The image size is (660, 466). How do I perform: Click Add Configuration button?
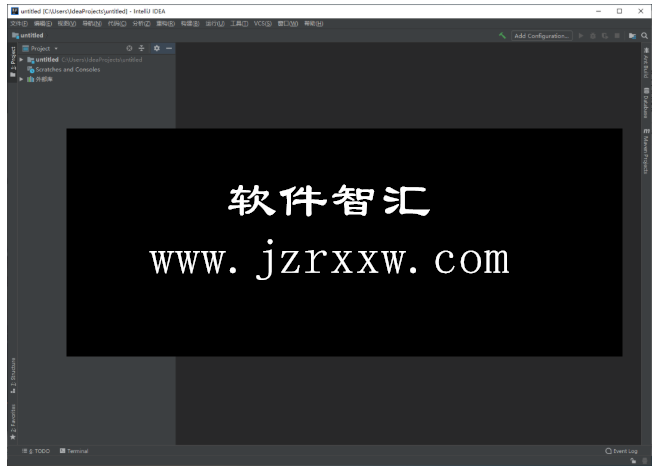tap(541, 36)
